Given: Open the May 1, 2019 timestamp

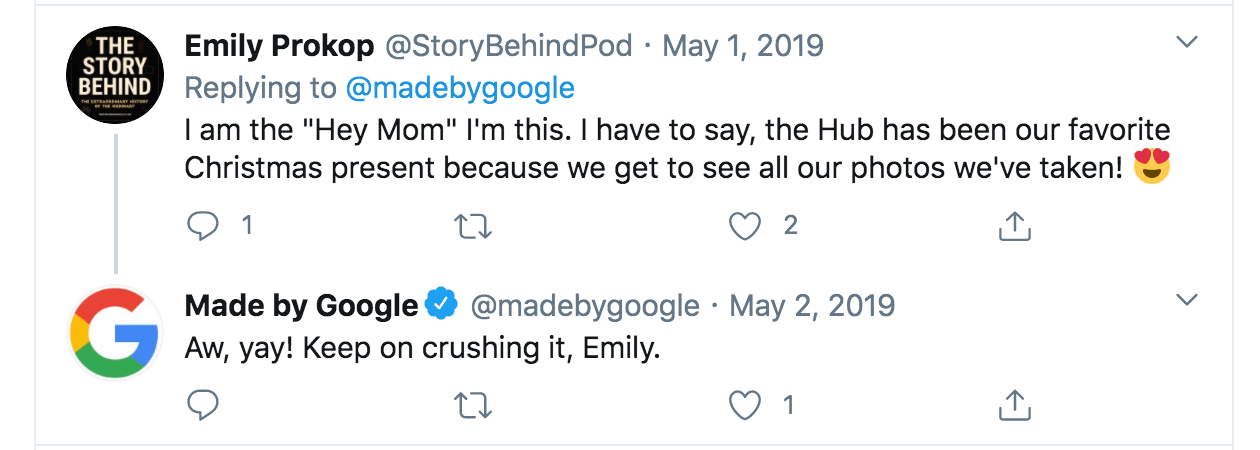Looking at the screenshot, I should pyautogui.click(x=743, y=45).
